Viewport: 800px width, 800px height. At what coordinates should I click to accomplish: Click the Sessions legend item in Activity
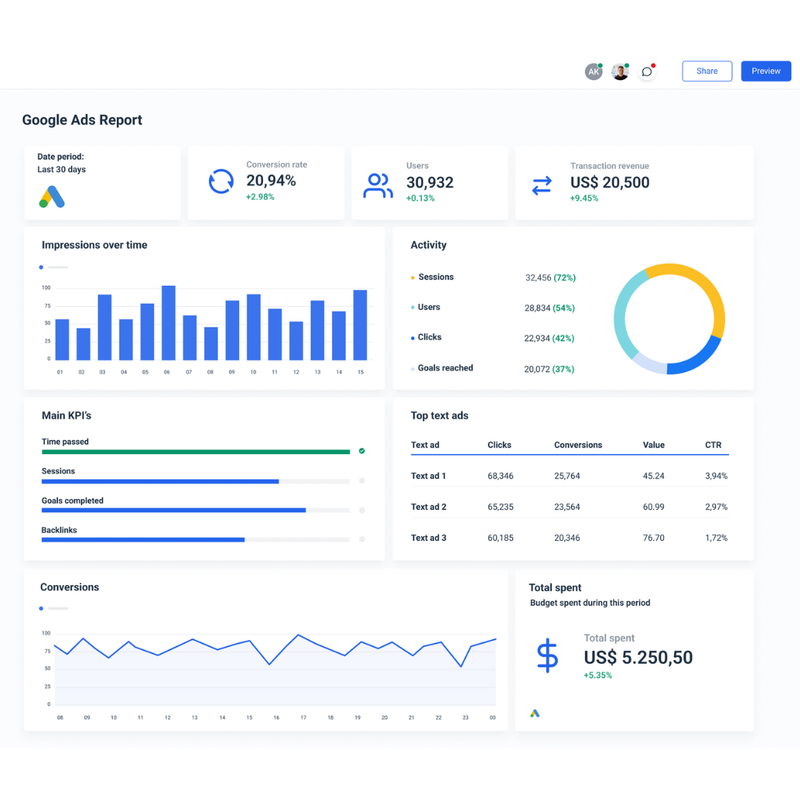tap(435, 277)
